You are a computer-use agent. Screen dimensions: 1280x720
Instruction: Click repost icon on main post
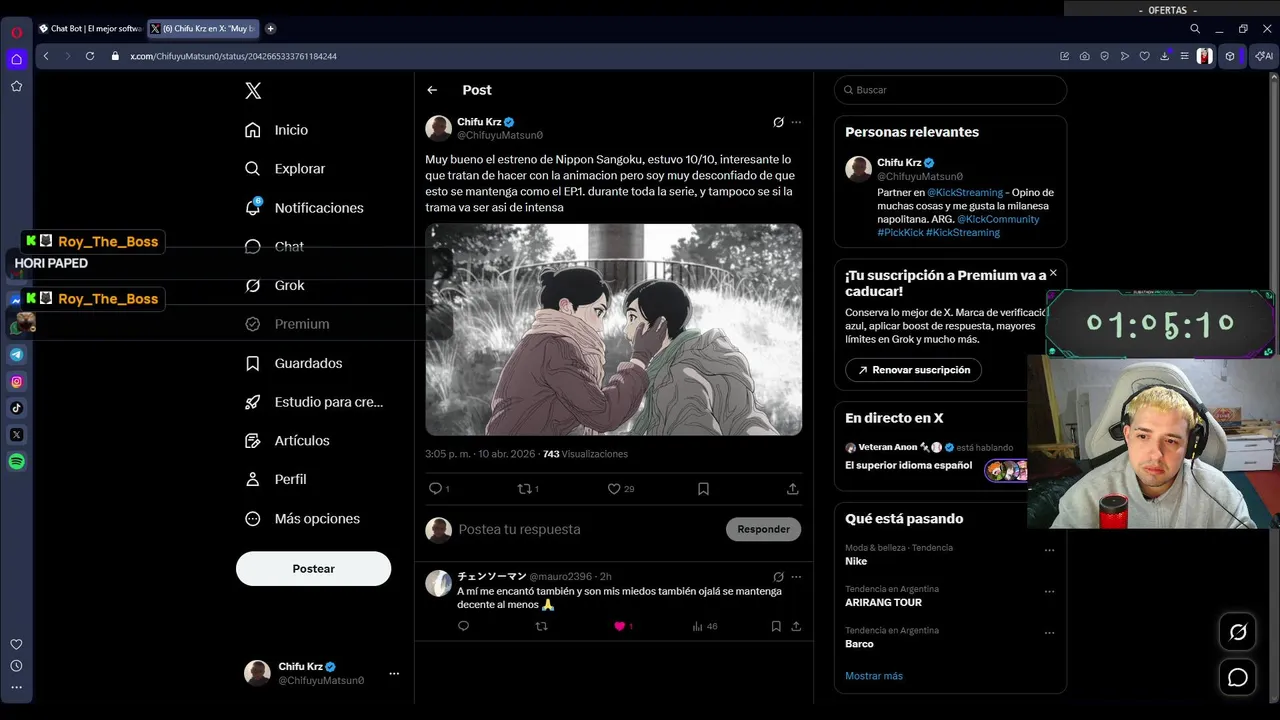click(524, 489)
